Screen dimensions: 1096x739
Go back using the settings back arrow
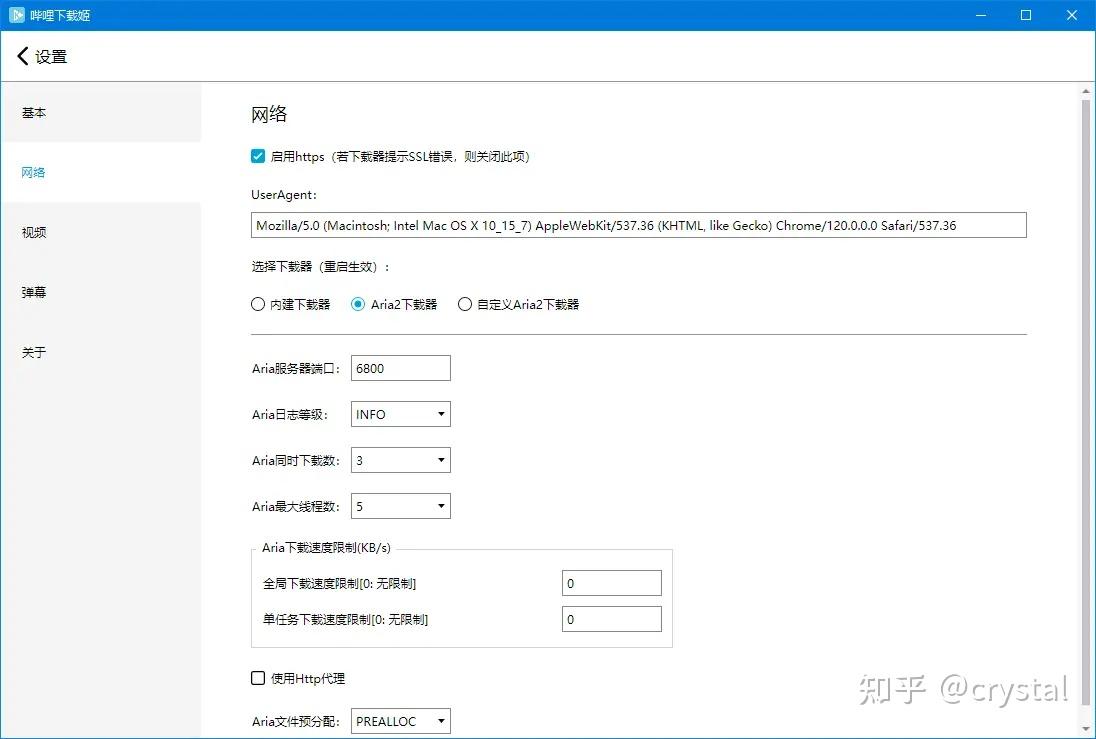point(22,56)
